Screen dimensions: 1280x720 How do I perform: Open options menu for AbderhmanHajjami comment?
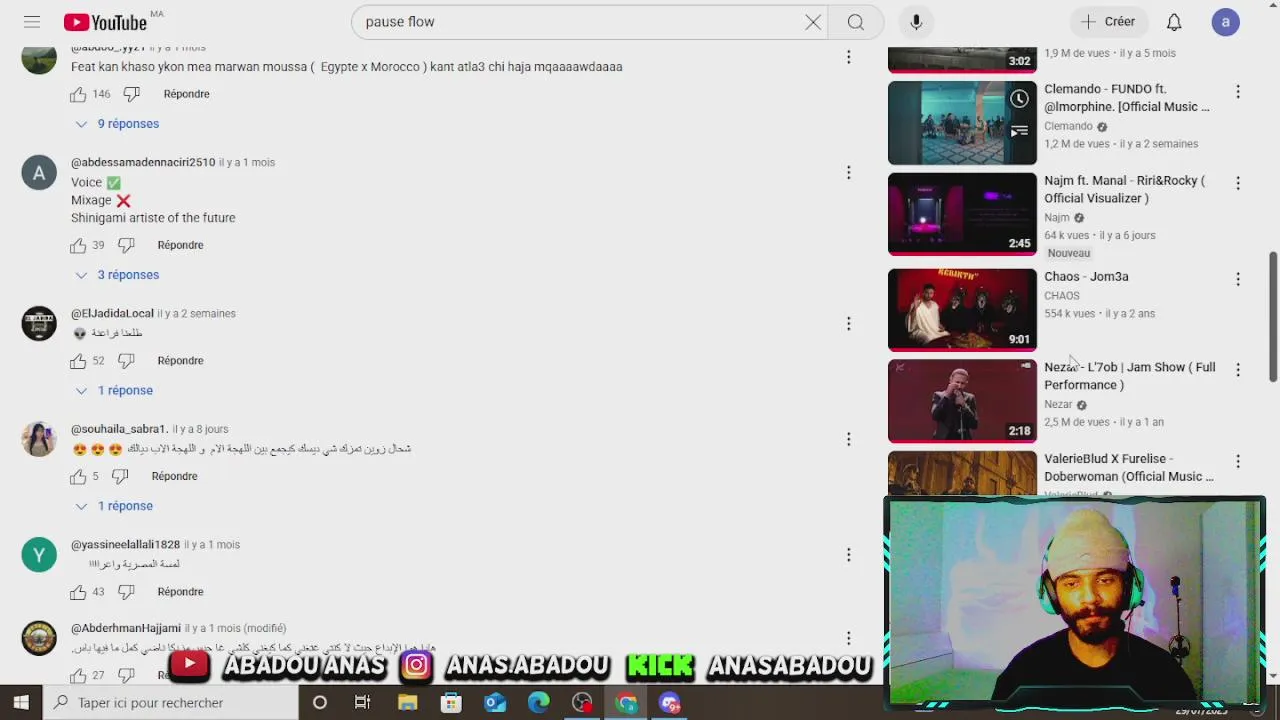tap(848, 638)
